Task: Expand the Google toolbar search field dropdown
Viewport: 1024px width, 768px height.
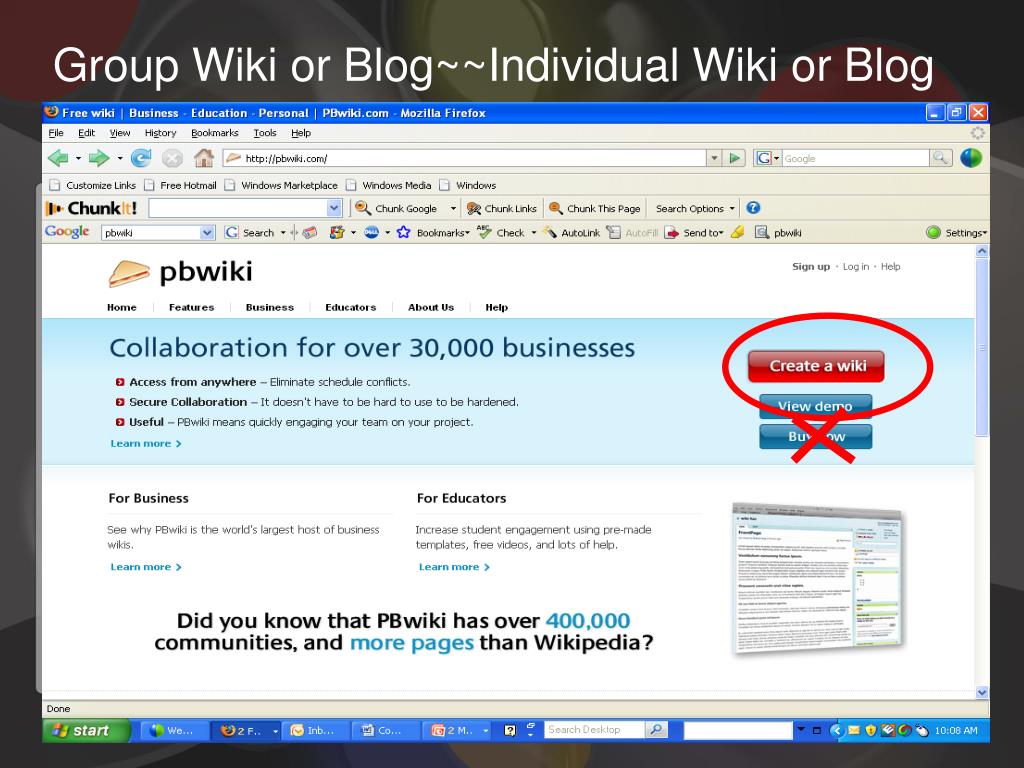Action: 207,232
